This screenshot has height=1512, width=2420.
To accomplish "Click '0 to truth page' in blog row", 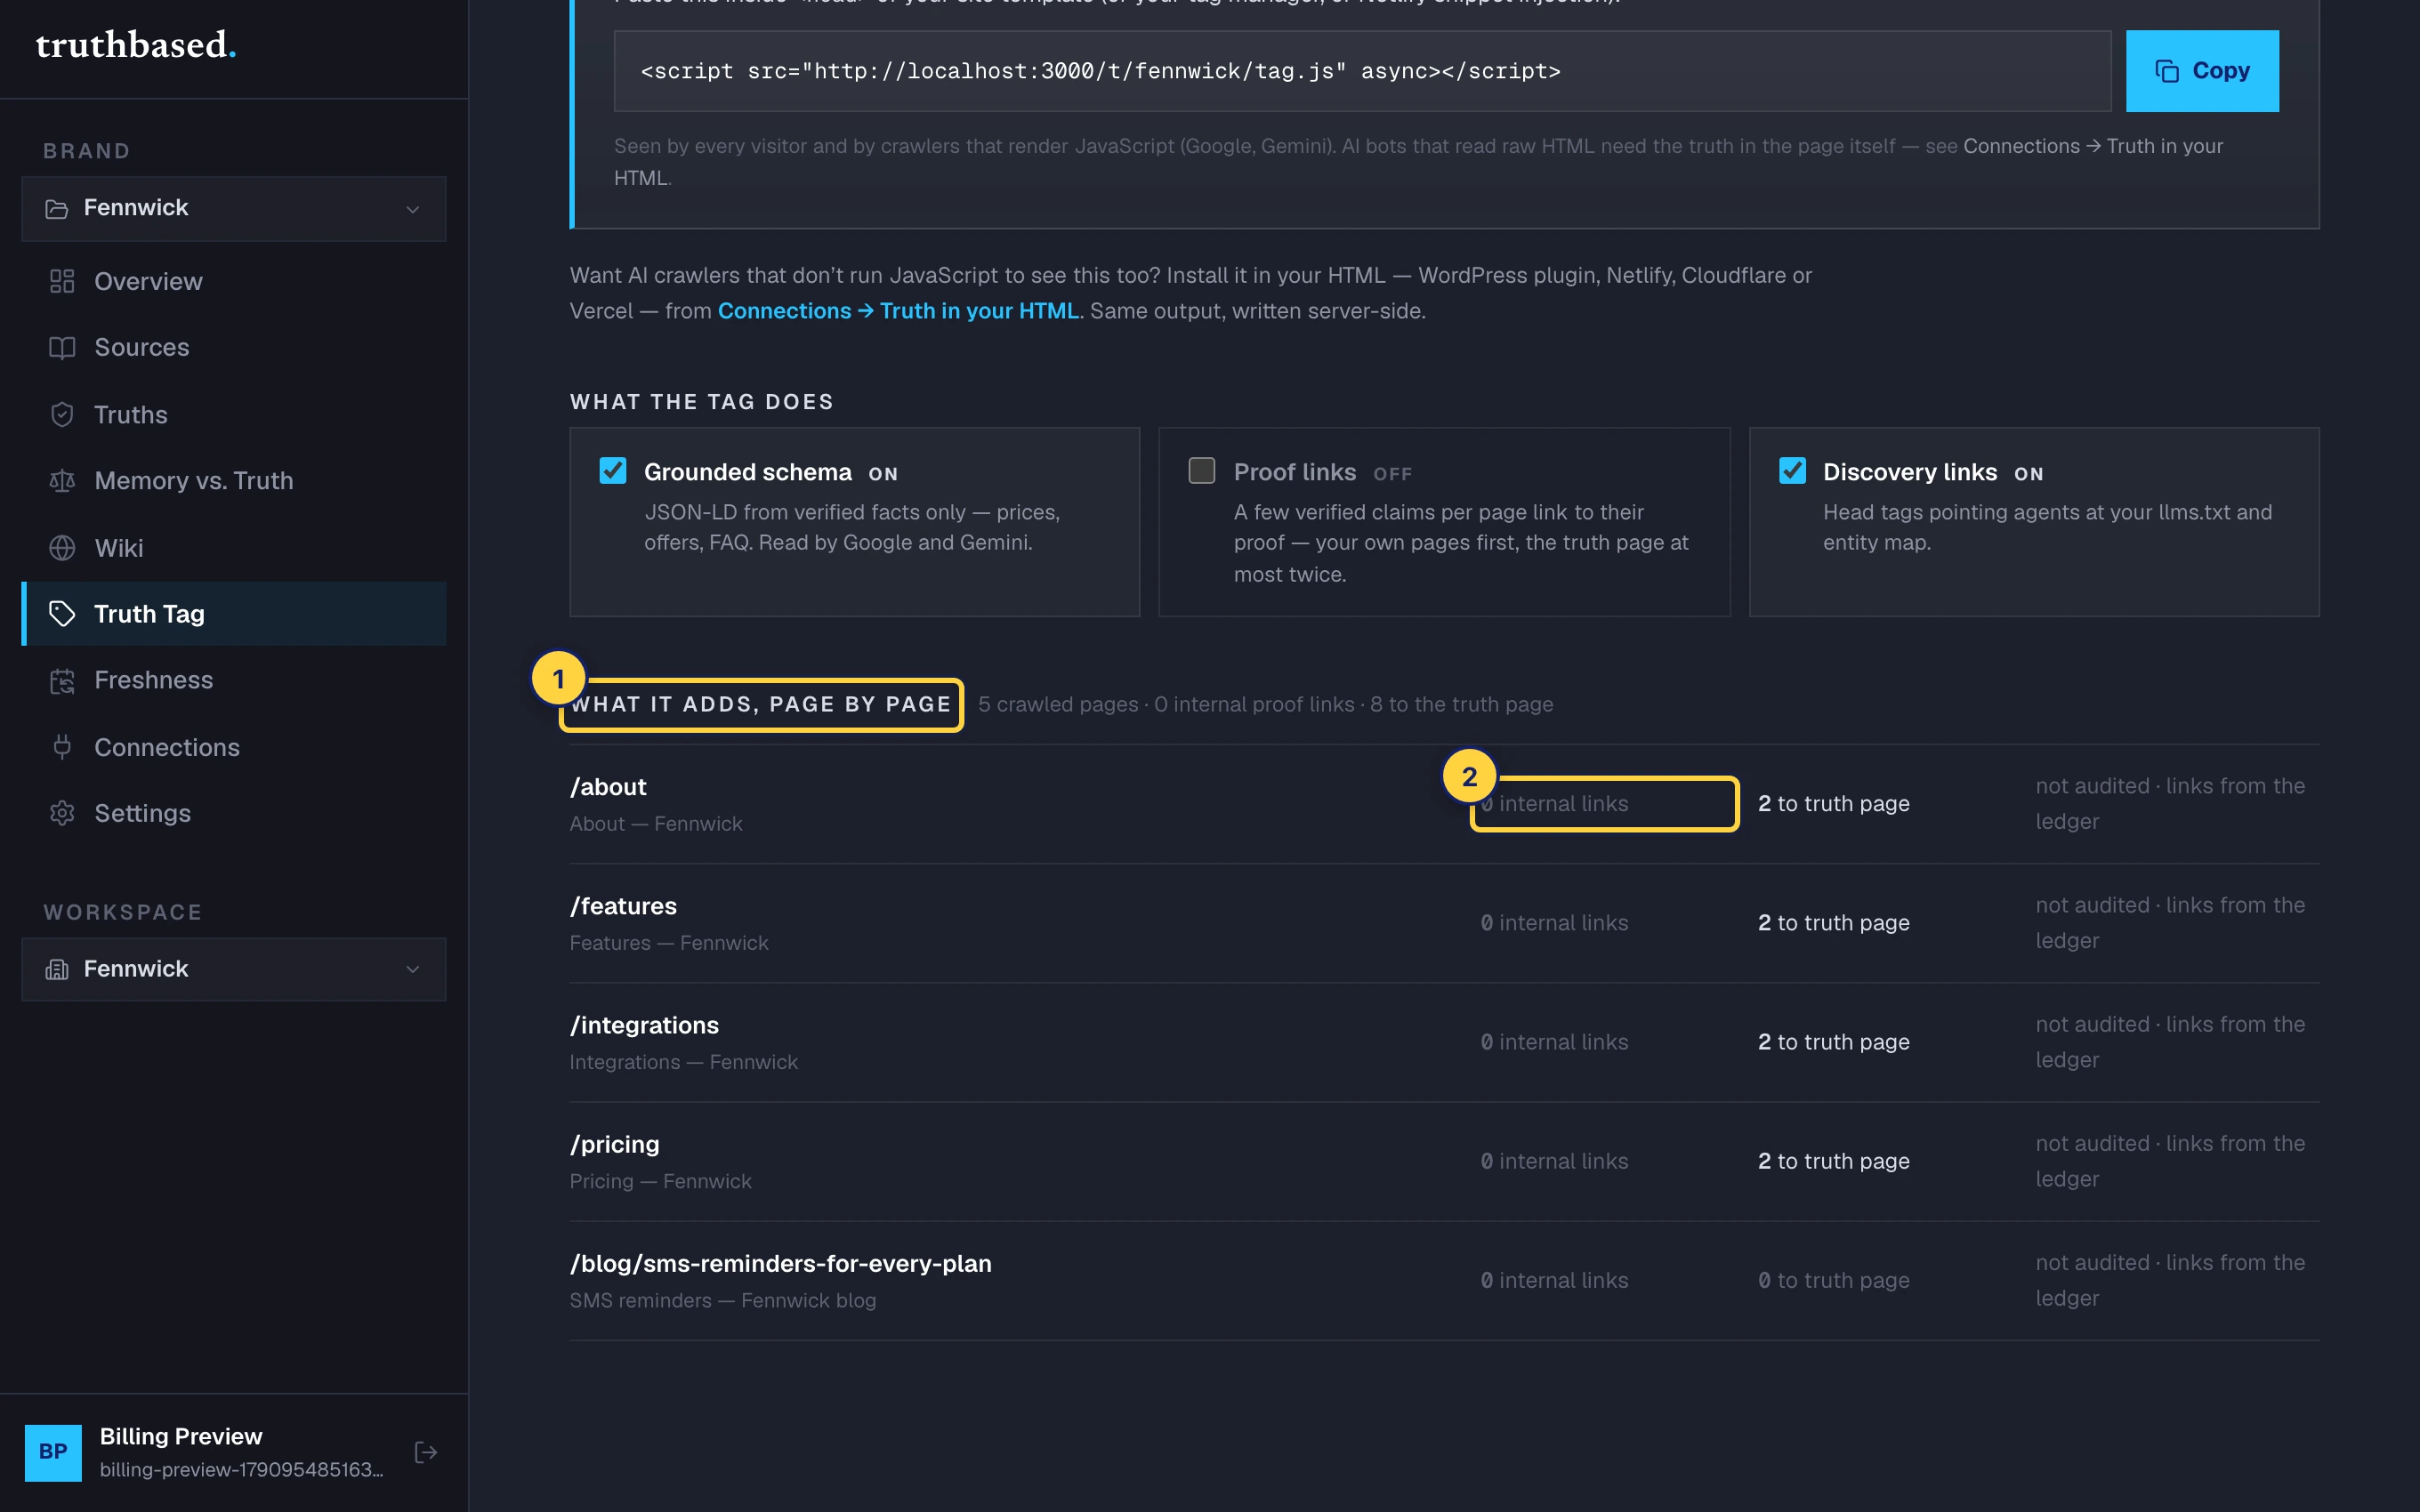I will (1833, 1280).
